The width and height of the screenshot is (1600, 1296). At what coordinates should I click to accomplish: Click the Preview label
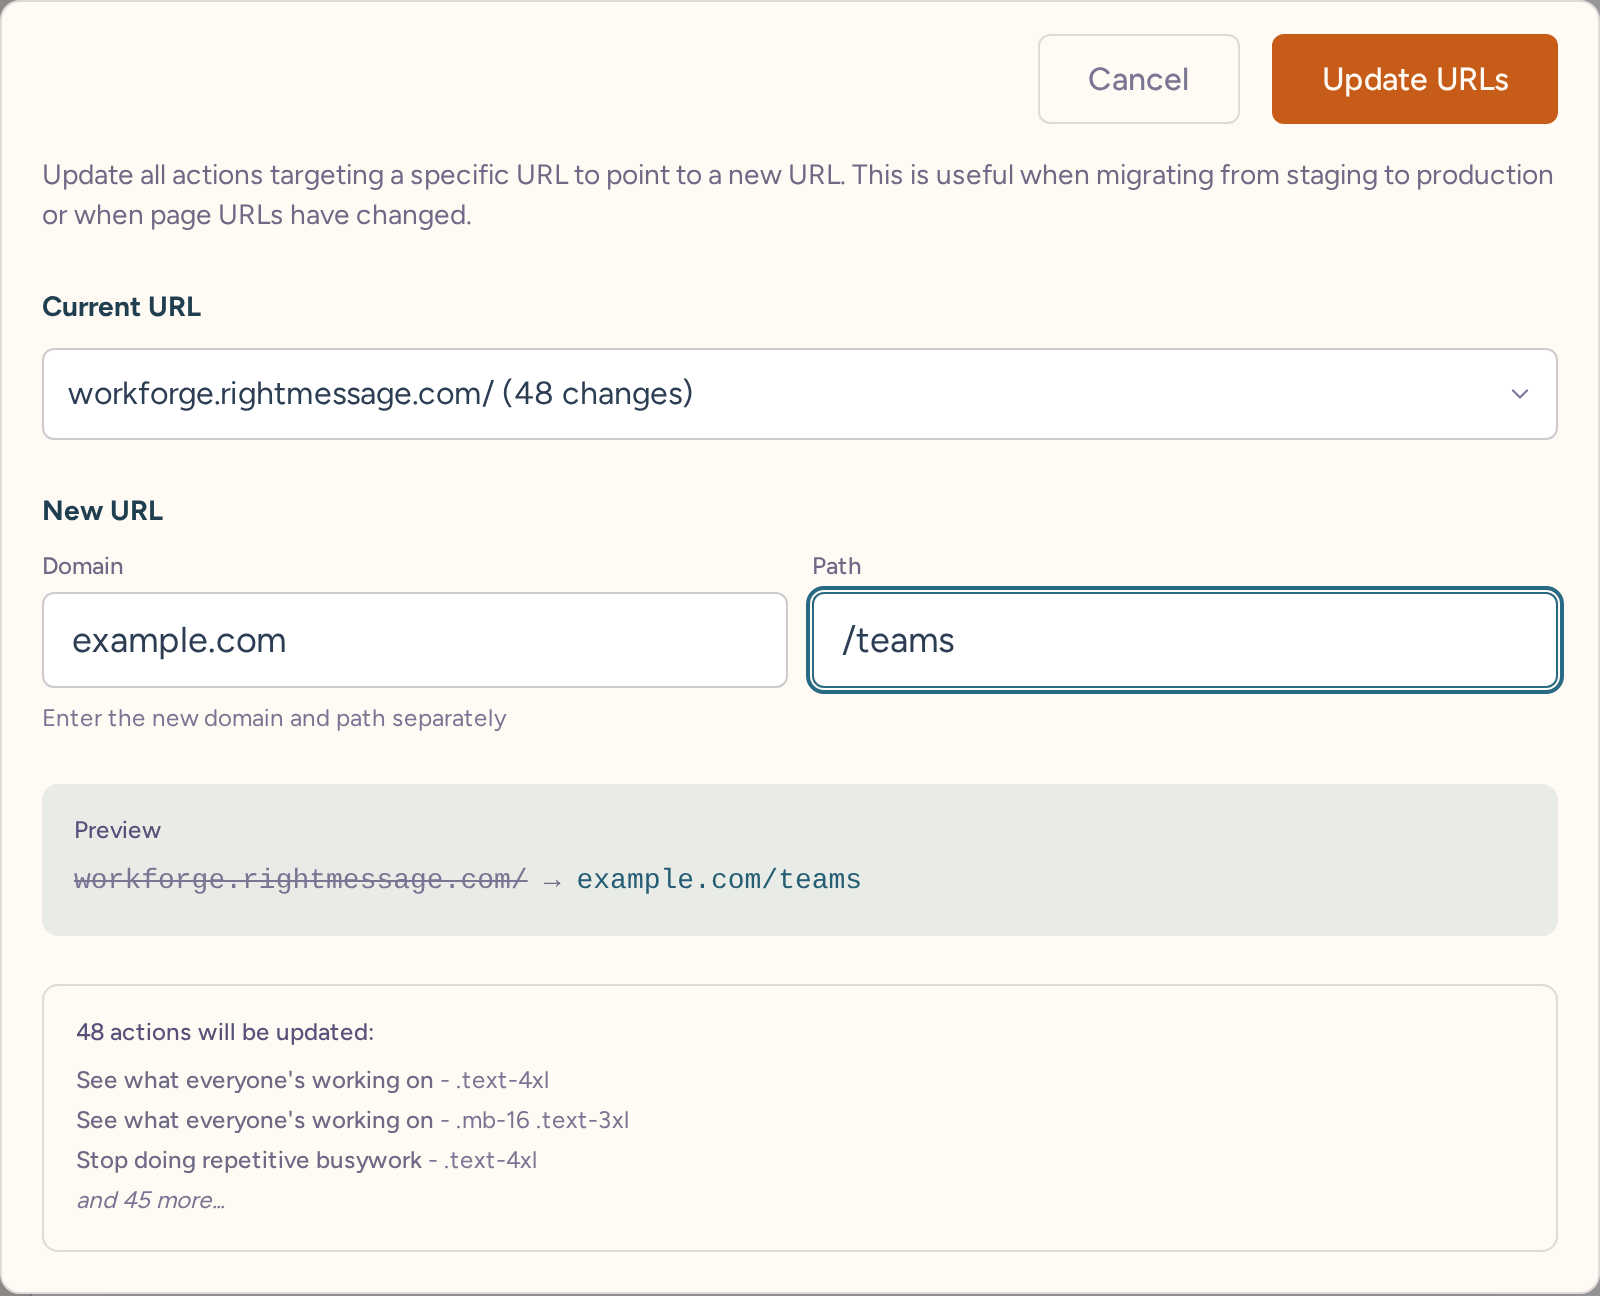pos(117,830)
